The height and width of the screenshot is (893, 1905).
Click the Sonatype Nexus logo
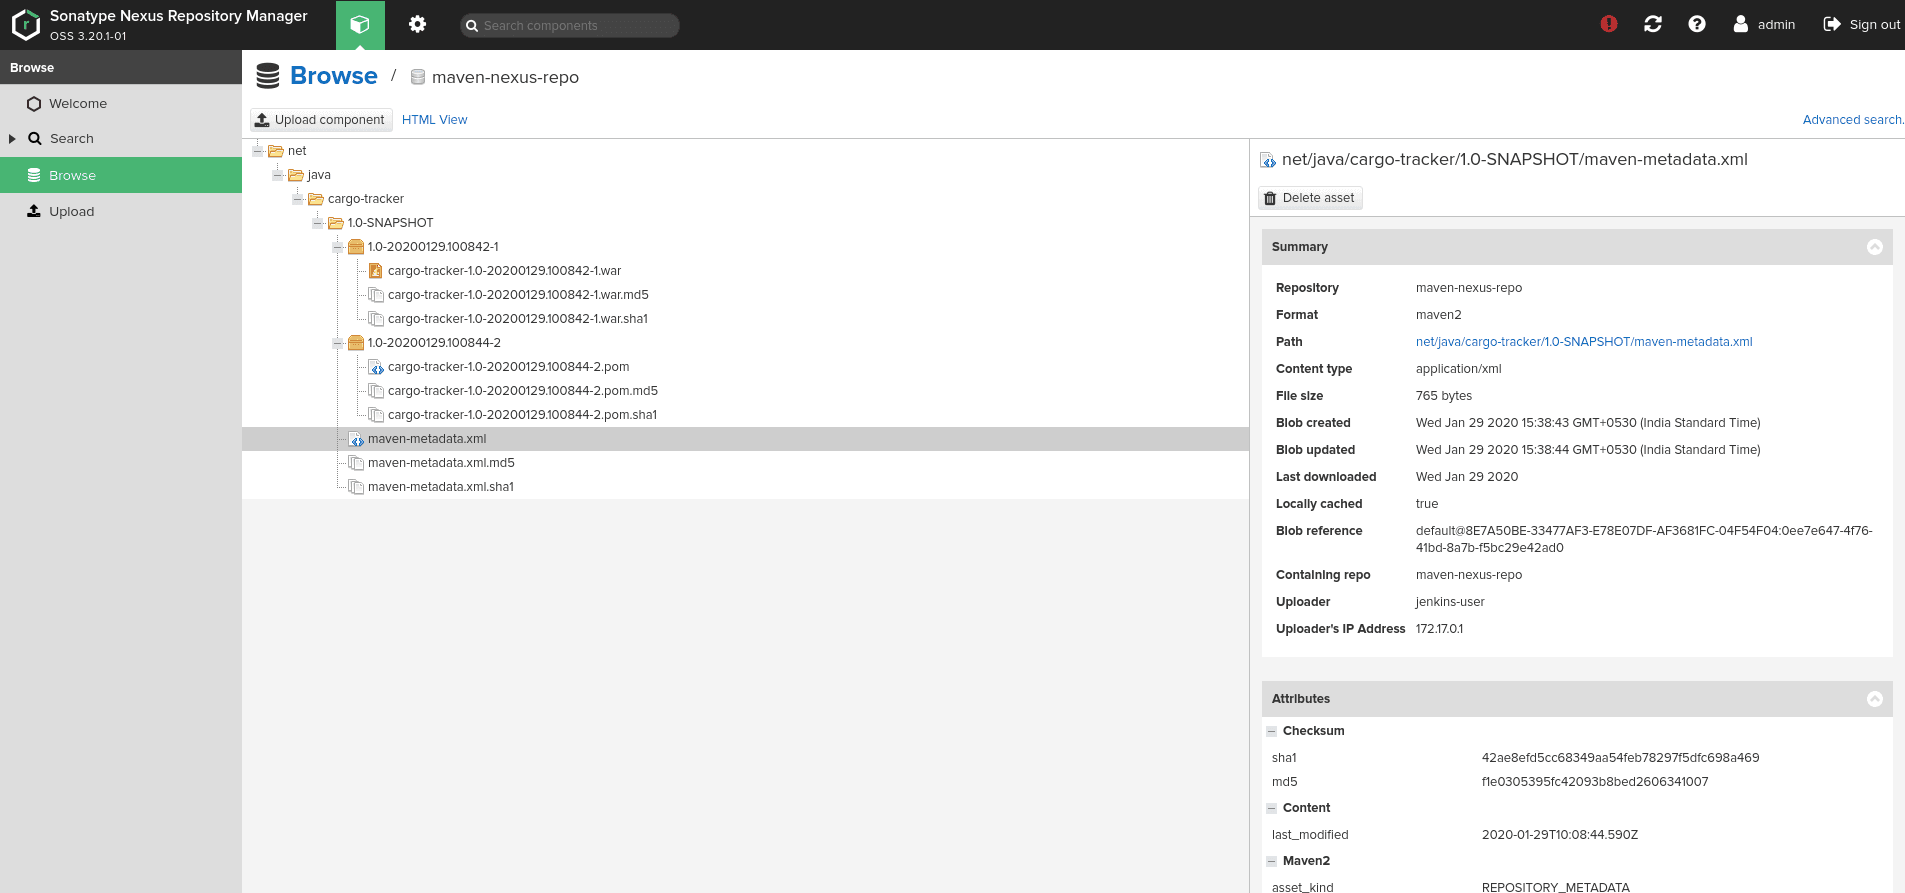tap(26, 25)
